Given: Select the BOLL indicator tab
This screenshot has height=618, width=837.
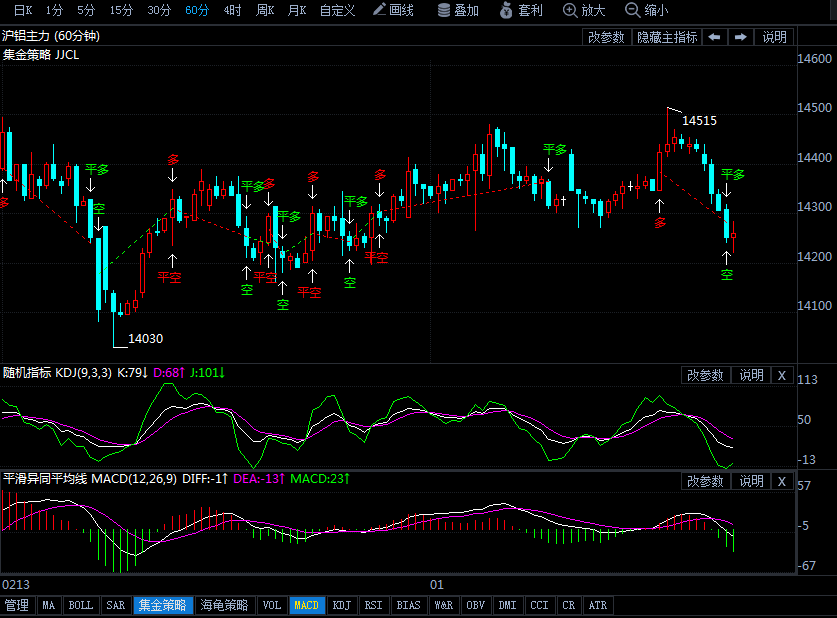Looking at the screenshot, I should (x=81, y=605).
